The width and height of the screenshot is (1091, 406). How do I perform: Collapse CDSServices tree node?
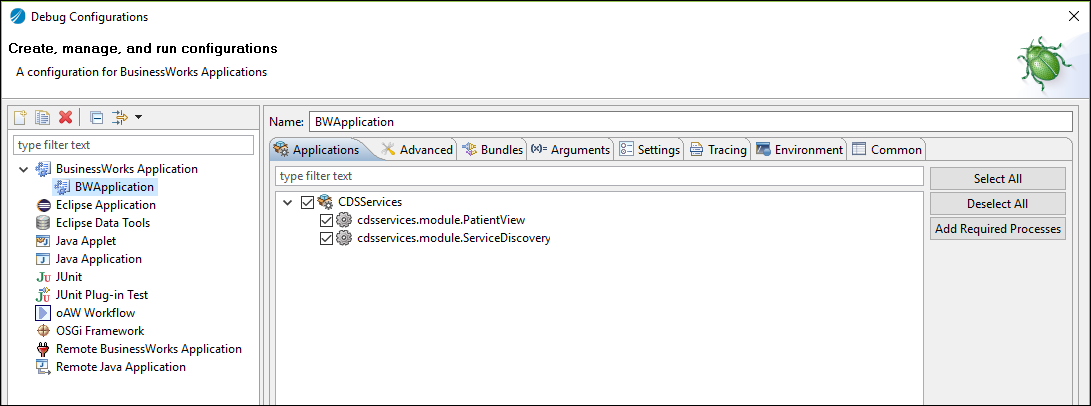coord(288,202)
